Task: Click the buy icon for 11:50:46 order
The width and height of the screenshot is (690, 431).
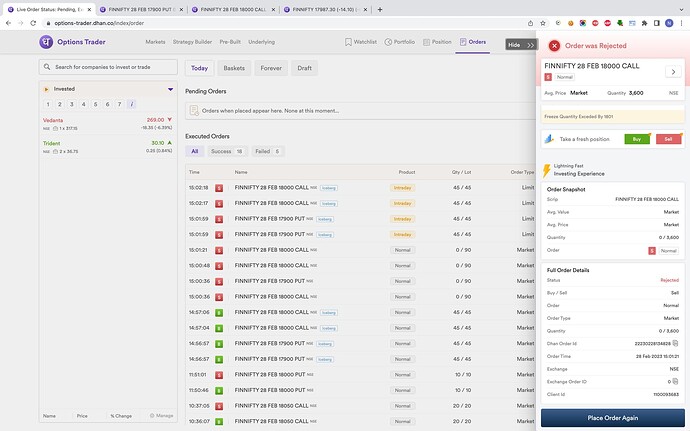Action: click(219, 390)
